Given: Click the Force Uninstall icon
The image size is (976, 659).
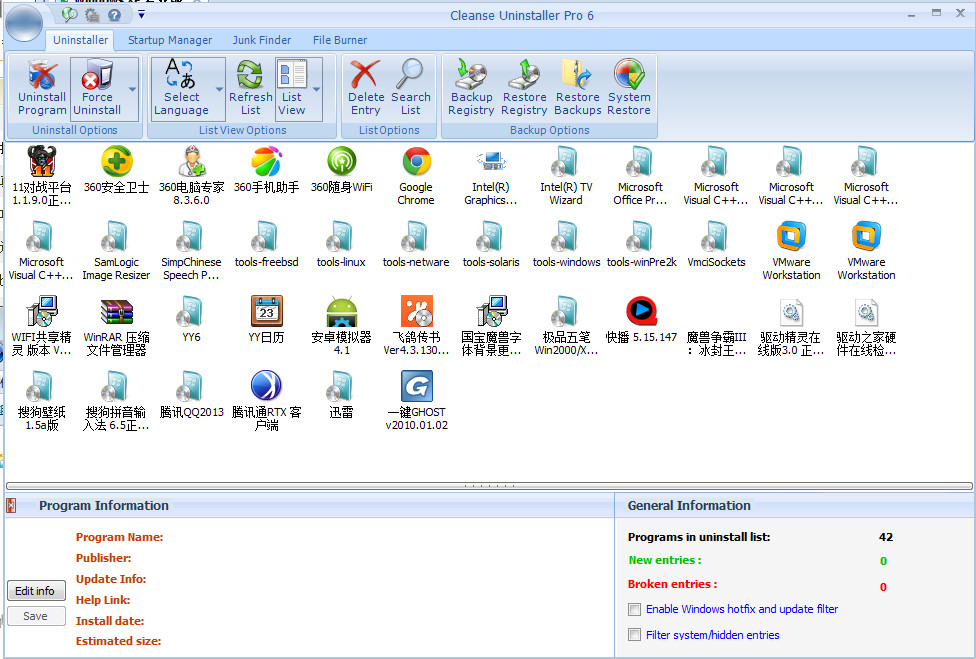Looking at the screenshot, I should click(x=97, y=75).
